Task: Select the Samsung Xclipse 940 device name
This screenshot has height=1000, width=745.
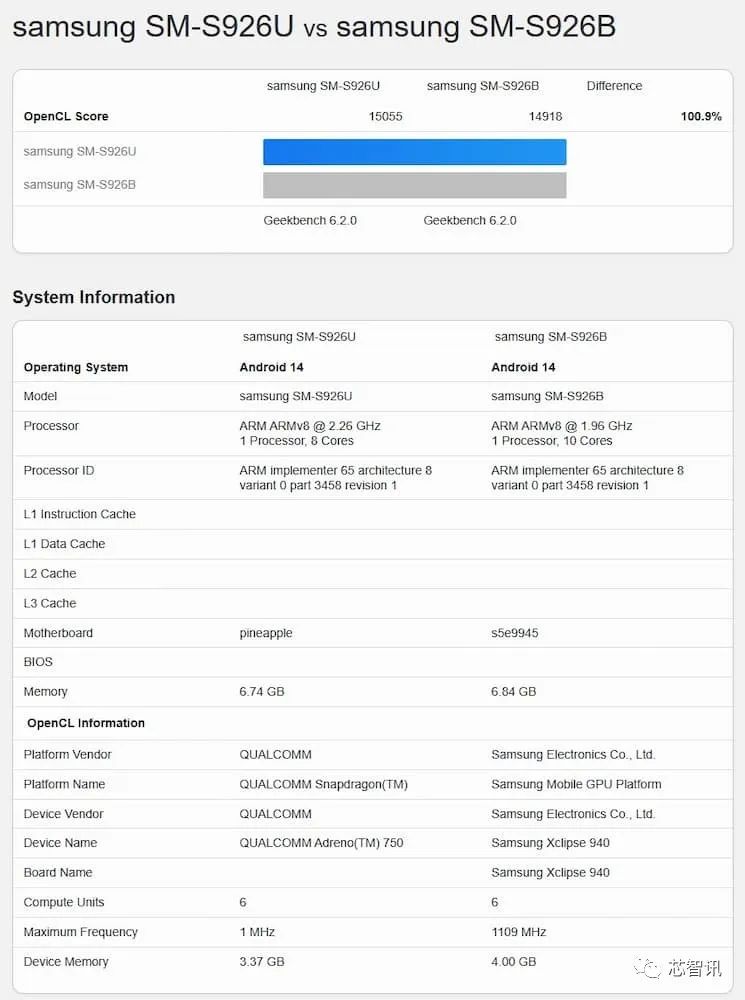Action: [x=550, y=843]
